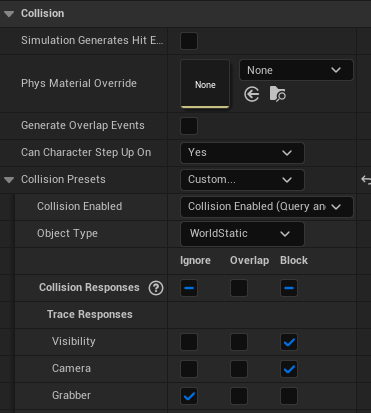Open the Object Type WorldStatic dropdown

[x=242, y=234]
